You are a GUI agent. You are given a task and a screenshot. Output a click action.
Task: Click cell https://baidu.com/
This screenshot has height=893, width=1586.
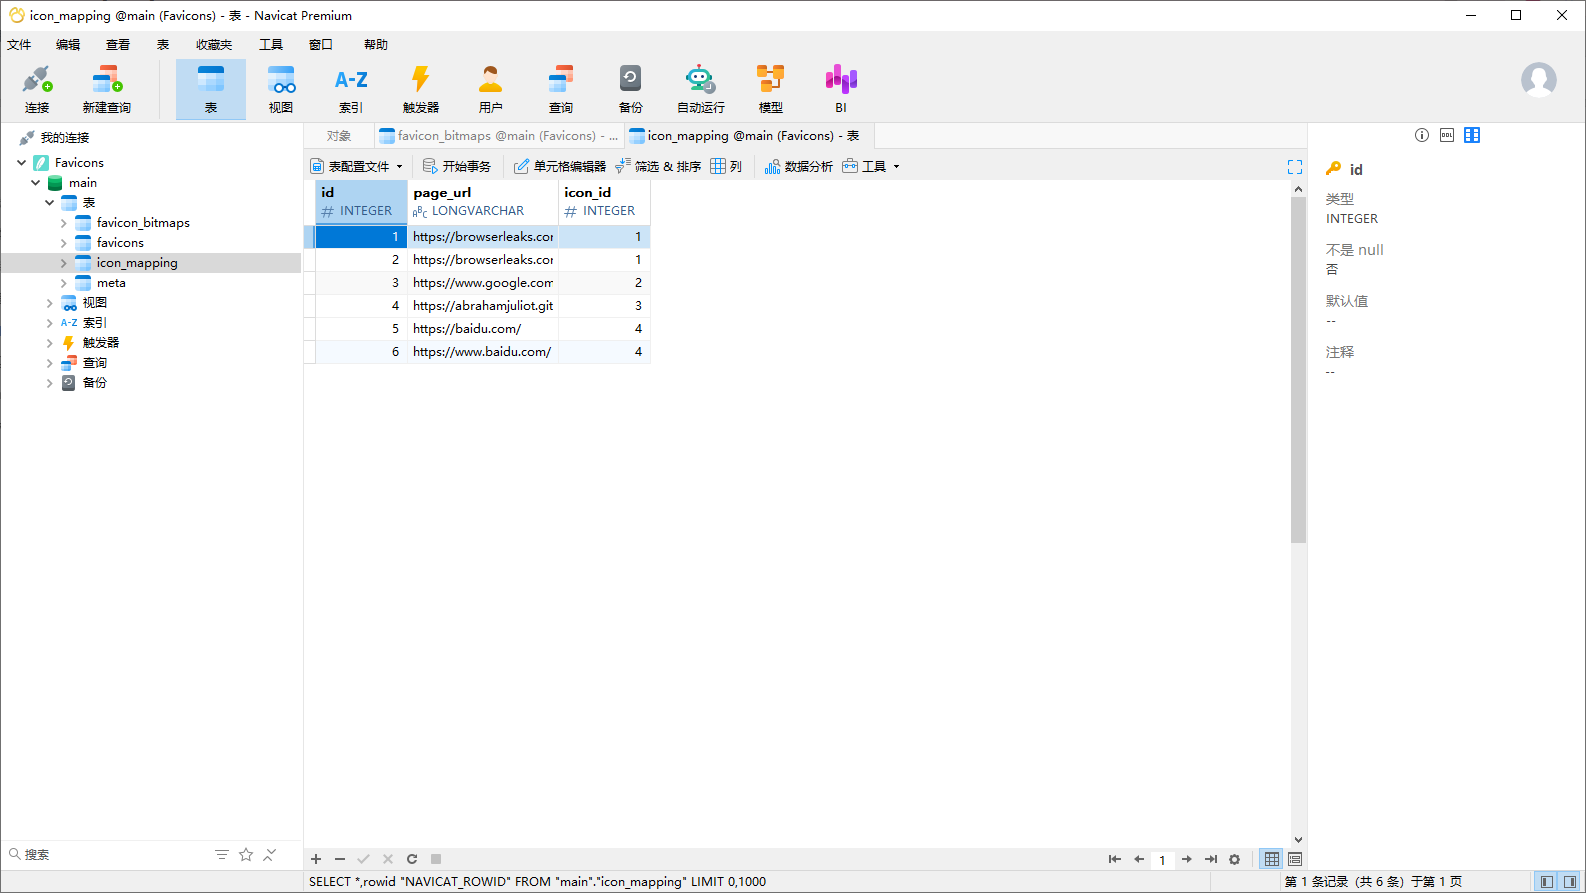[x=483, y=329]
